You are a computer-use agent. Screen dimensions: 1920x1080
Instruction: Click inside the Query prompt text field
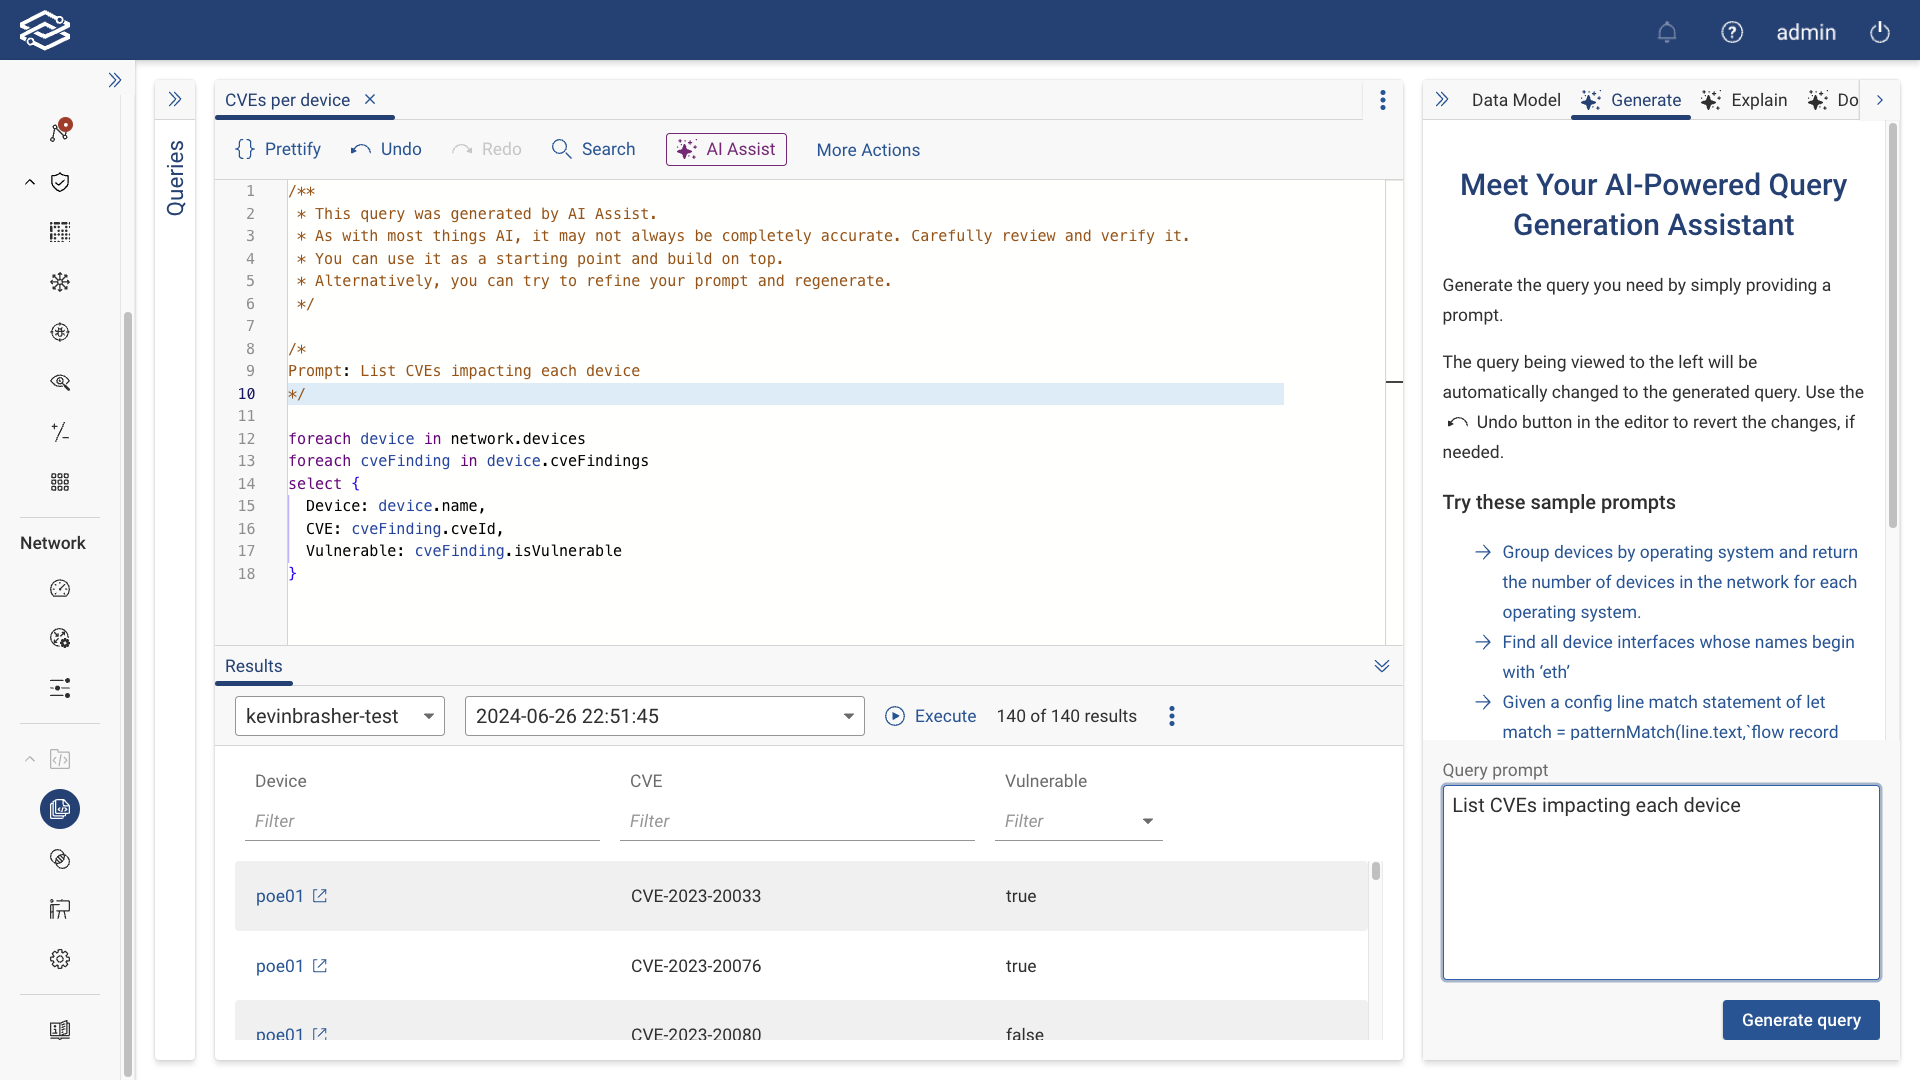coord(1660,880)
